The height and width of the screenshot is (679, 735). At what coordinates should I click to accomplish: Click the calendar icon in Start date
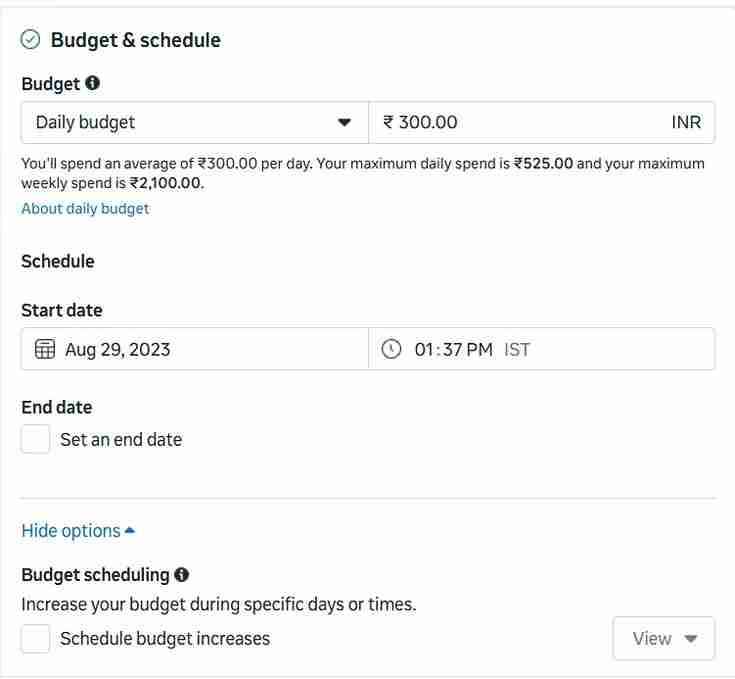tap(45, 349)
